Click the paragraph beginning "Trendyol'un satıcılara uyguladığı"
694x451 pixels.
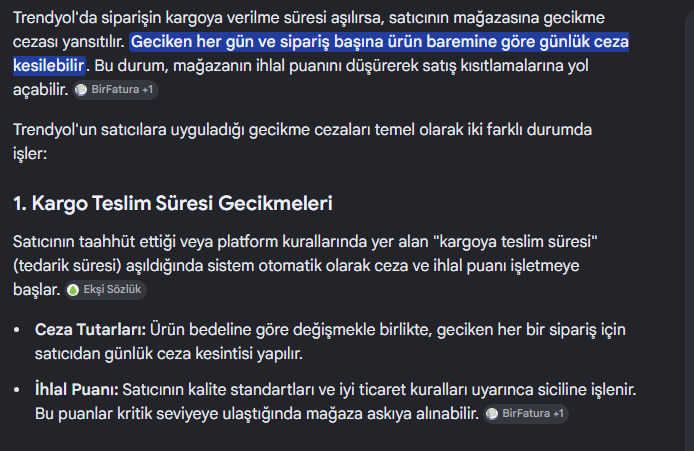click(x=302, y=142)
